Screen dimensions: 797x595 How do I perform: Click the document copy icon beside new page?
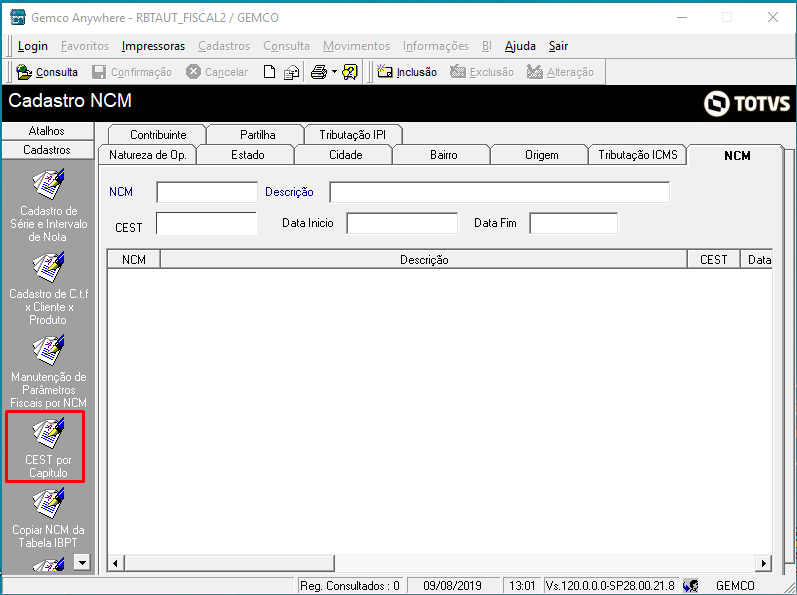[291, 72]
